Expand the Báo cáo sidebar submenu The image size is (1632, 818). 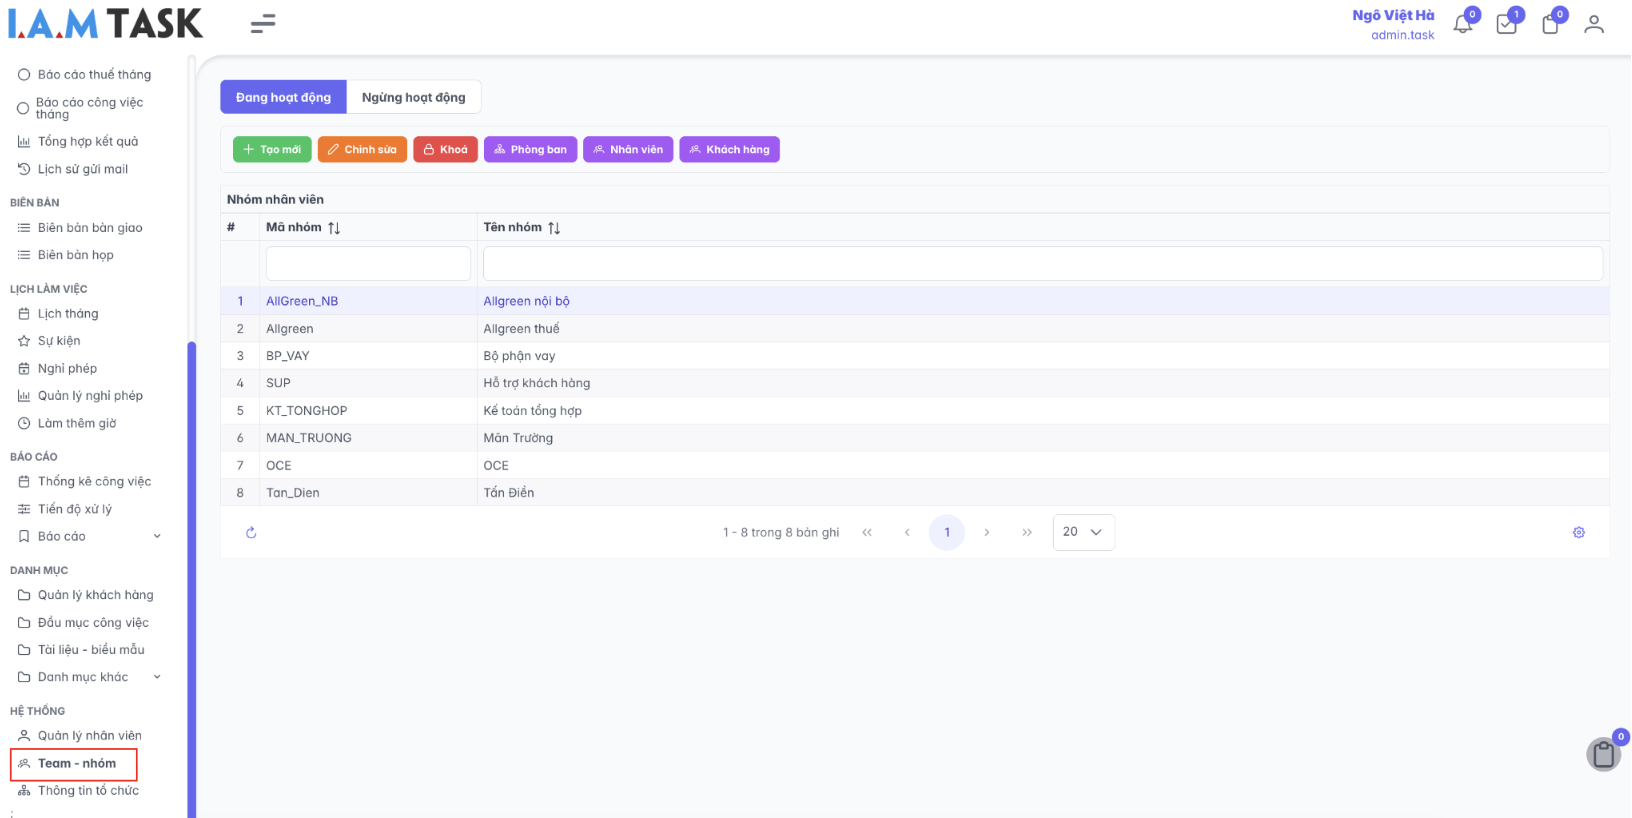pyautogui.click(x=157, y=537)
